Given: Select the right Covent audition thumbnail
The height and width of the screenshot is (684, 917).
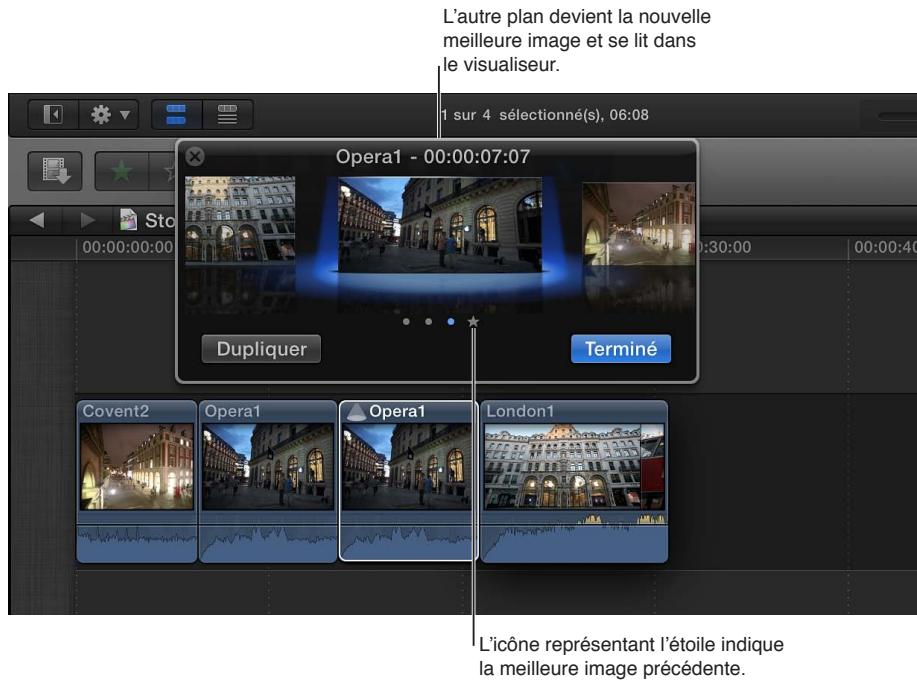Looking at the screenshot, I should click(638, 223).
